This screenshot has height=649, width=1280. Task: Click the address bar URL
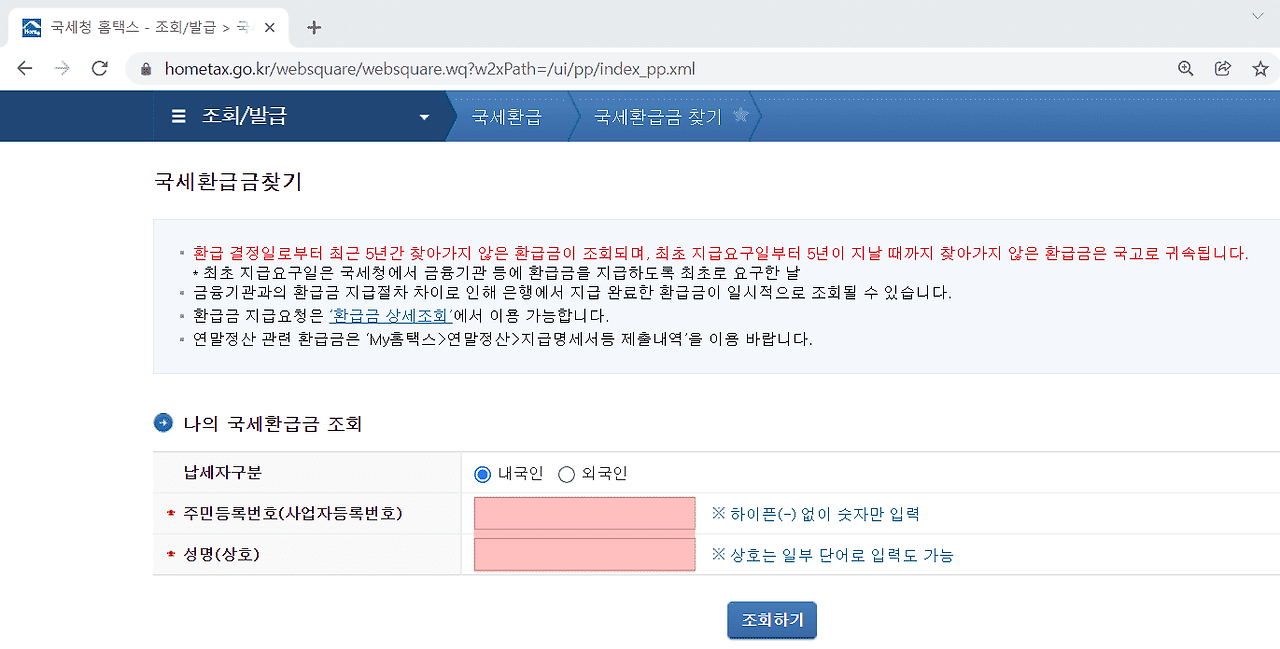pyautogui.click(x=430, y=69)
